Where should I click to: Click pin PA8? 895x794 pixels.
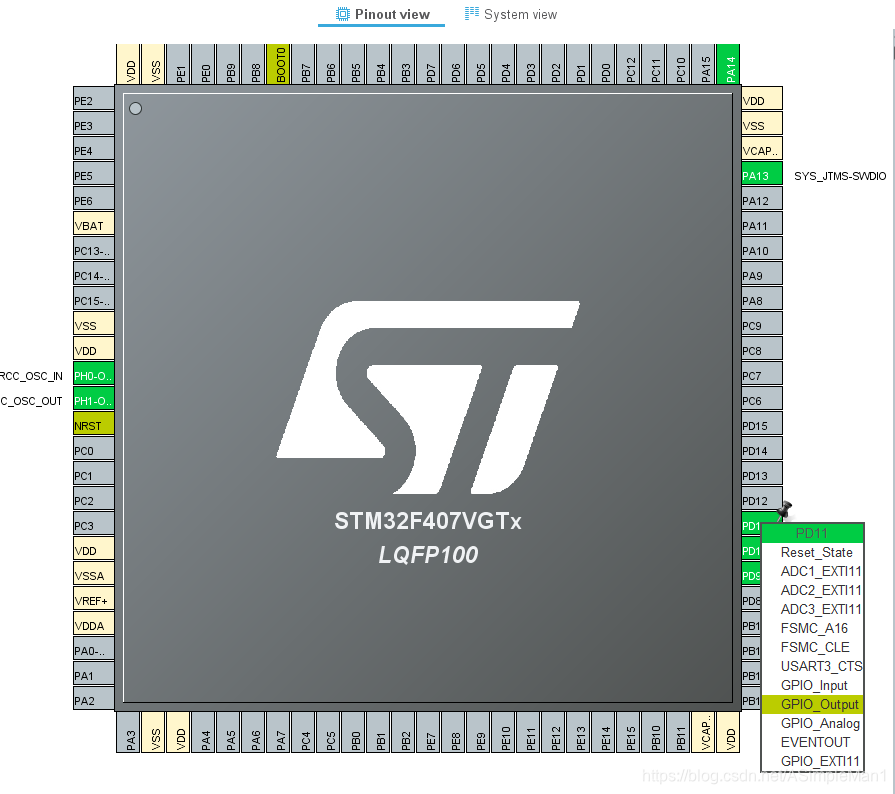(762, 300)
